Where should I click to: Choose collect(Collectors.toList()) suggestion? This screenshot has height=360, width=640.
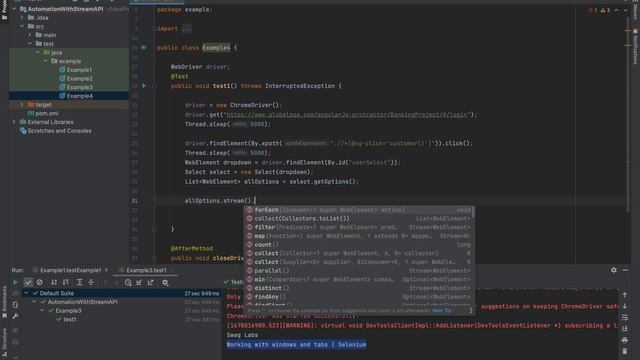[359, 218]
